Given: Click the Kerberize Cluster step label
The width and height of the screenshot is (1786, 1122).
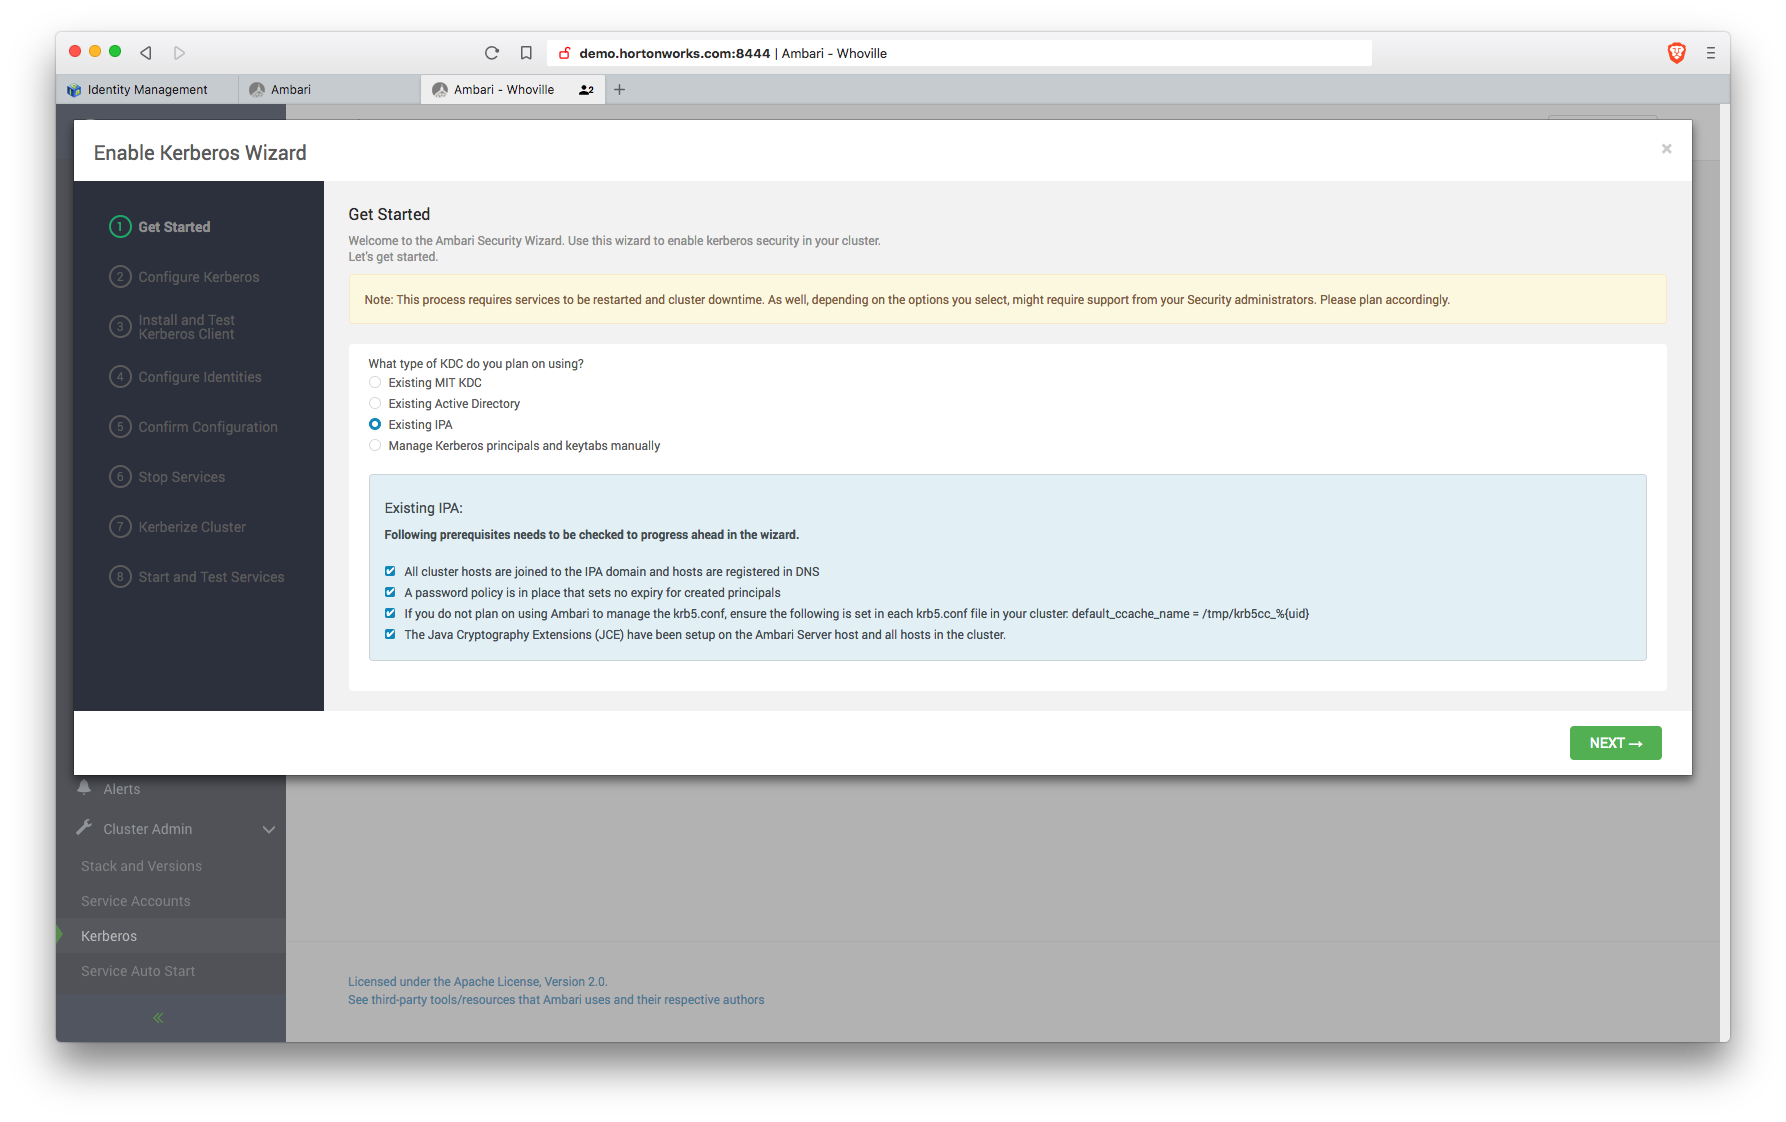Looking at the screenshot, I should coord(192,527).
